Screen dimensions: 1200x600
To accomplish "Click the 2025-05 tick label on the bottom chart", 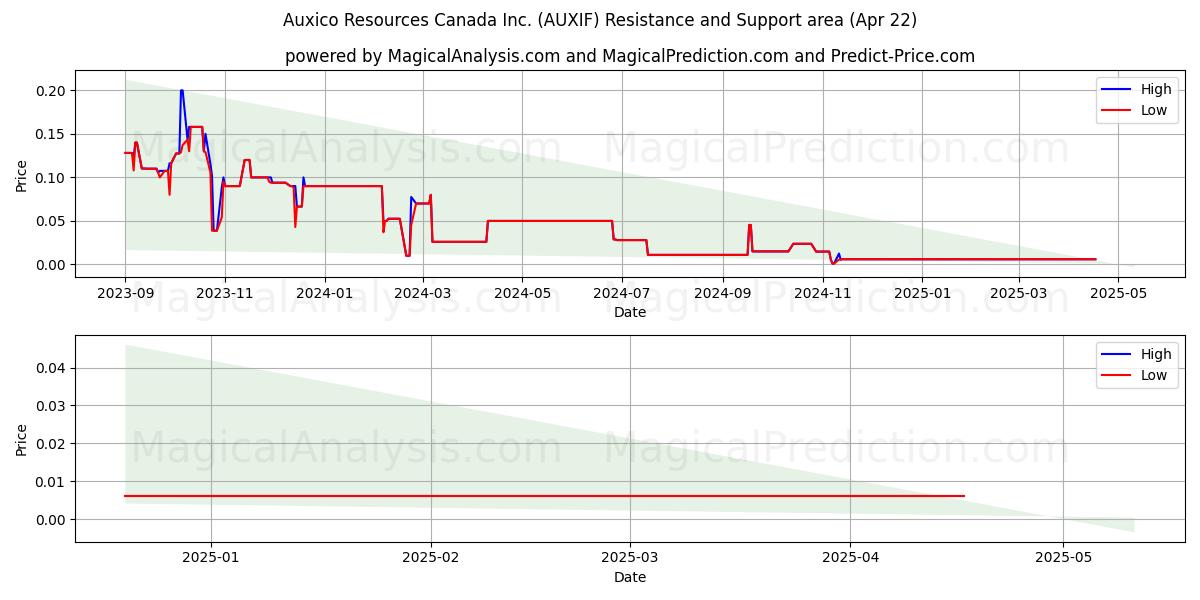I will (1064, 558).
